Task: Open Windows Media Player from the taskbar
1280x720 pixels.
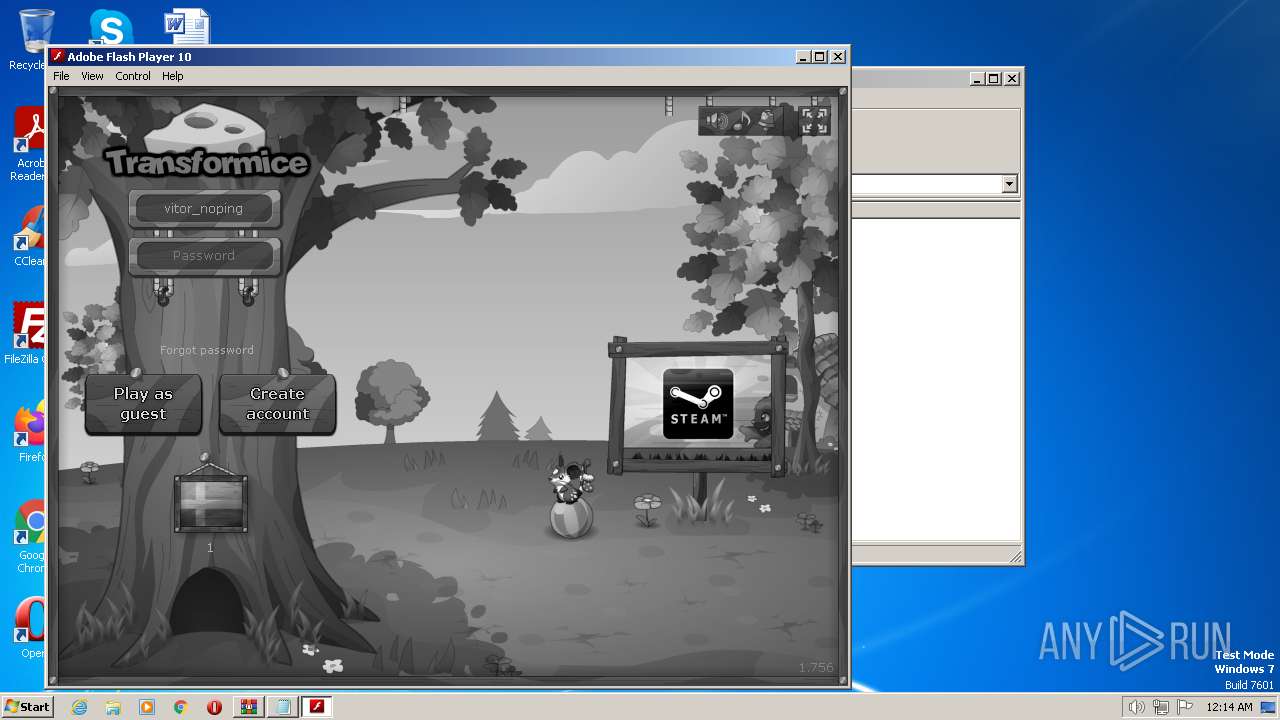Action: [x=147, y=707]
